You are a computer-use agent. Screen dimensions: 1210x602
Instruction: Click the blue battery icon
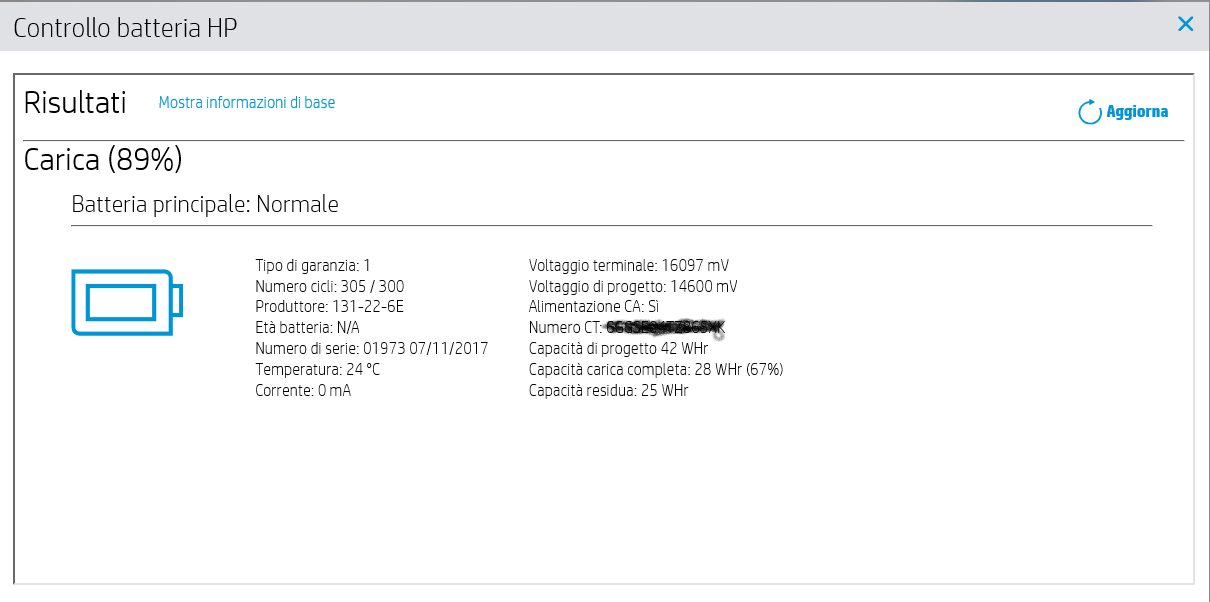coord(127,302)
